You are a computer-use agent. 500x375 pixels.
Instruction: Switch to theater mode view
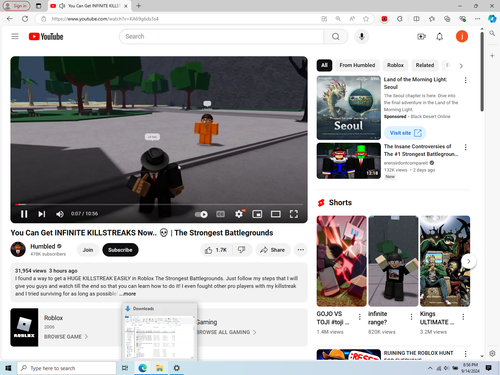(275, 214)
